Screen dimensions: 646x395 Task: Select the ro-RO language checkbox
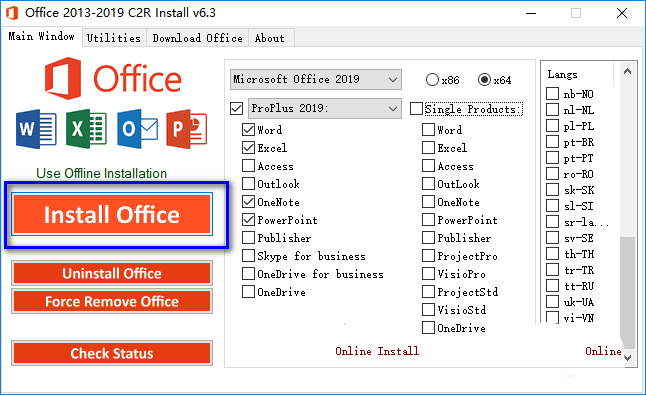[x=552, y=174]
